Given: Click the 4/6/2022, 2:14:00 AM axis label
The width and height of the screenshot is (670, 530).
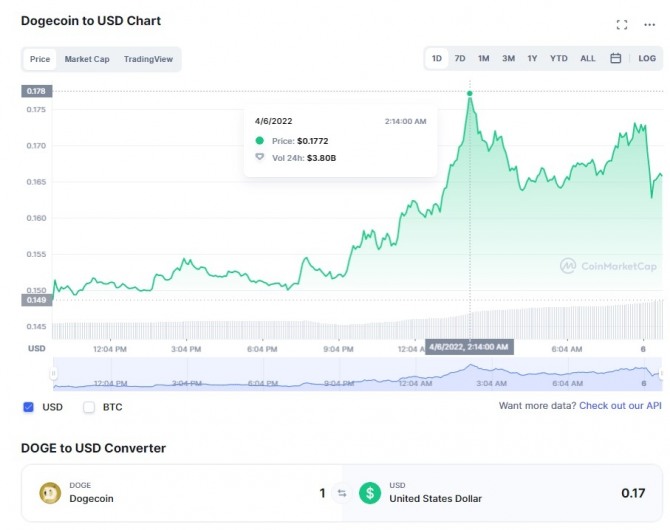Looking at the screenshot, I should (x=469, y=347).
